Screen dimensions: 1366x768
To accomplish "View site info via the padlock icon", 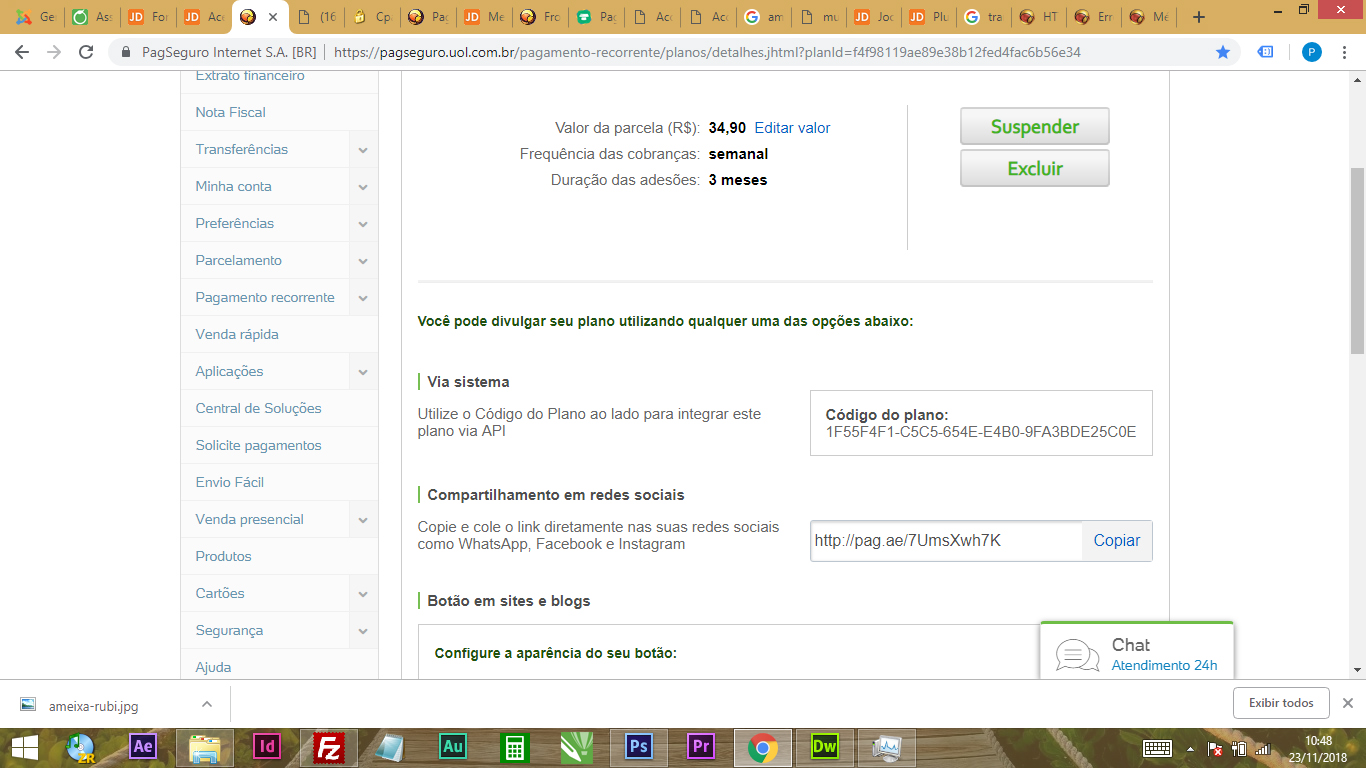I will 126,52.
